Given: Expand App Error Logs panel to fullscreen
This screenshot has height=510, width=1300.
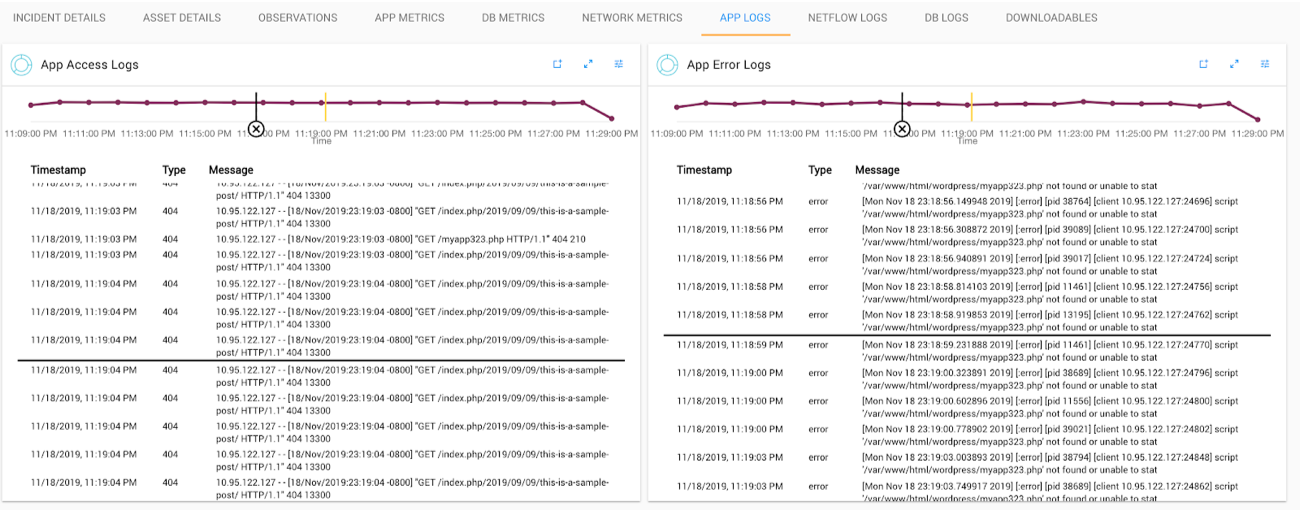Looking at the screenshot, I should 1234,64.
